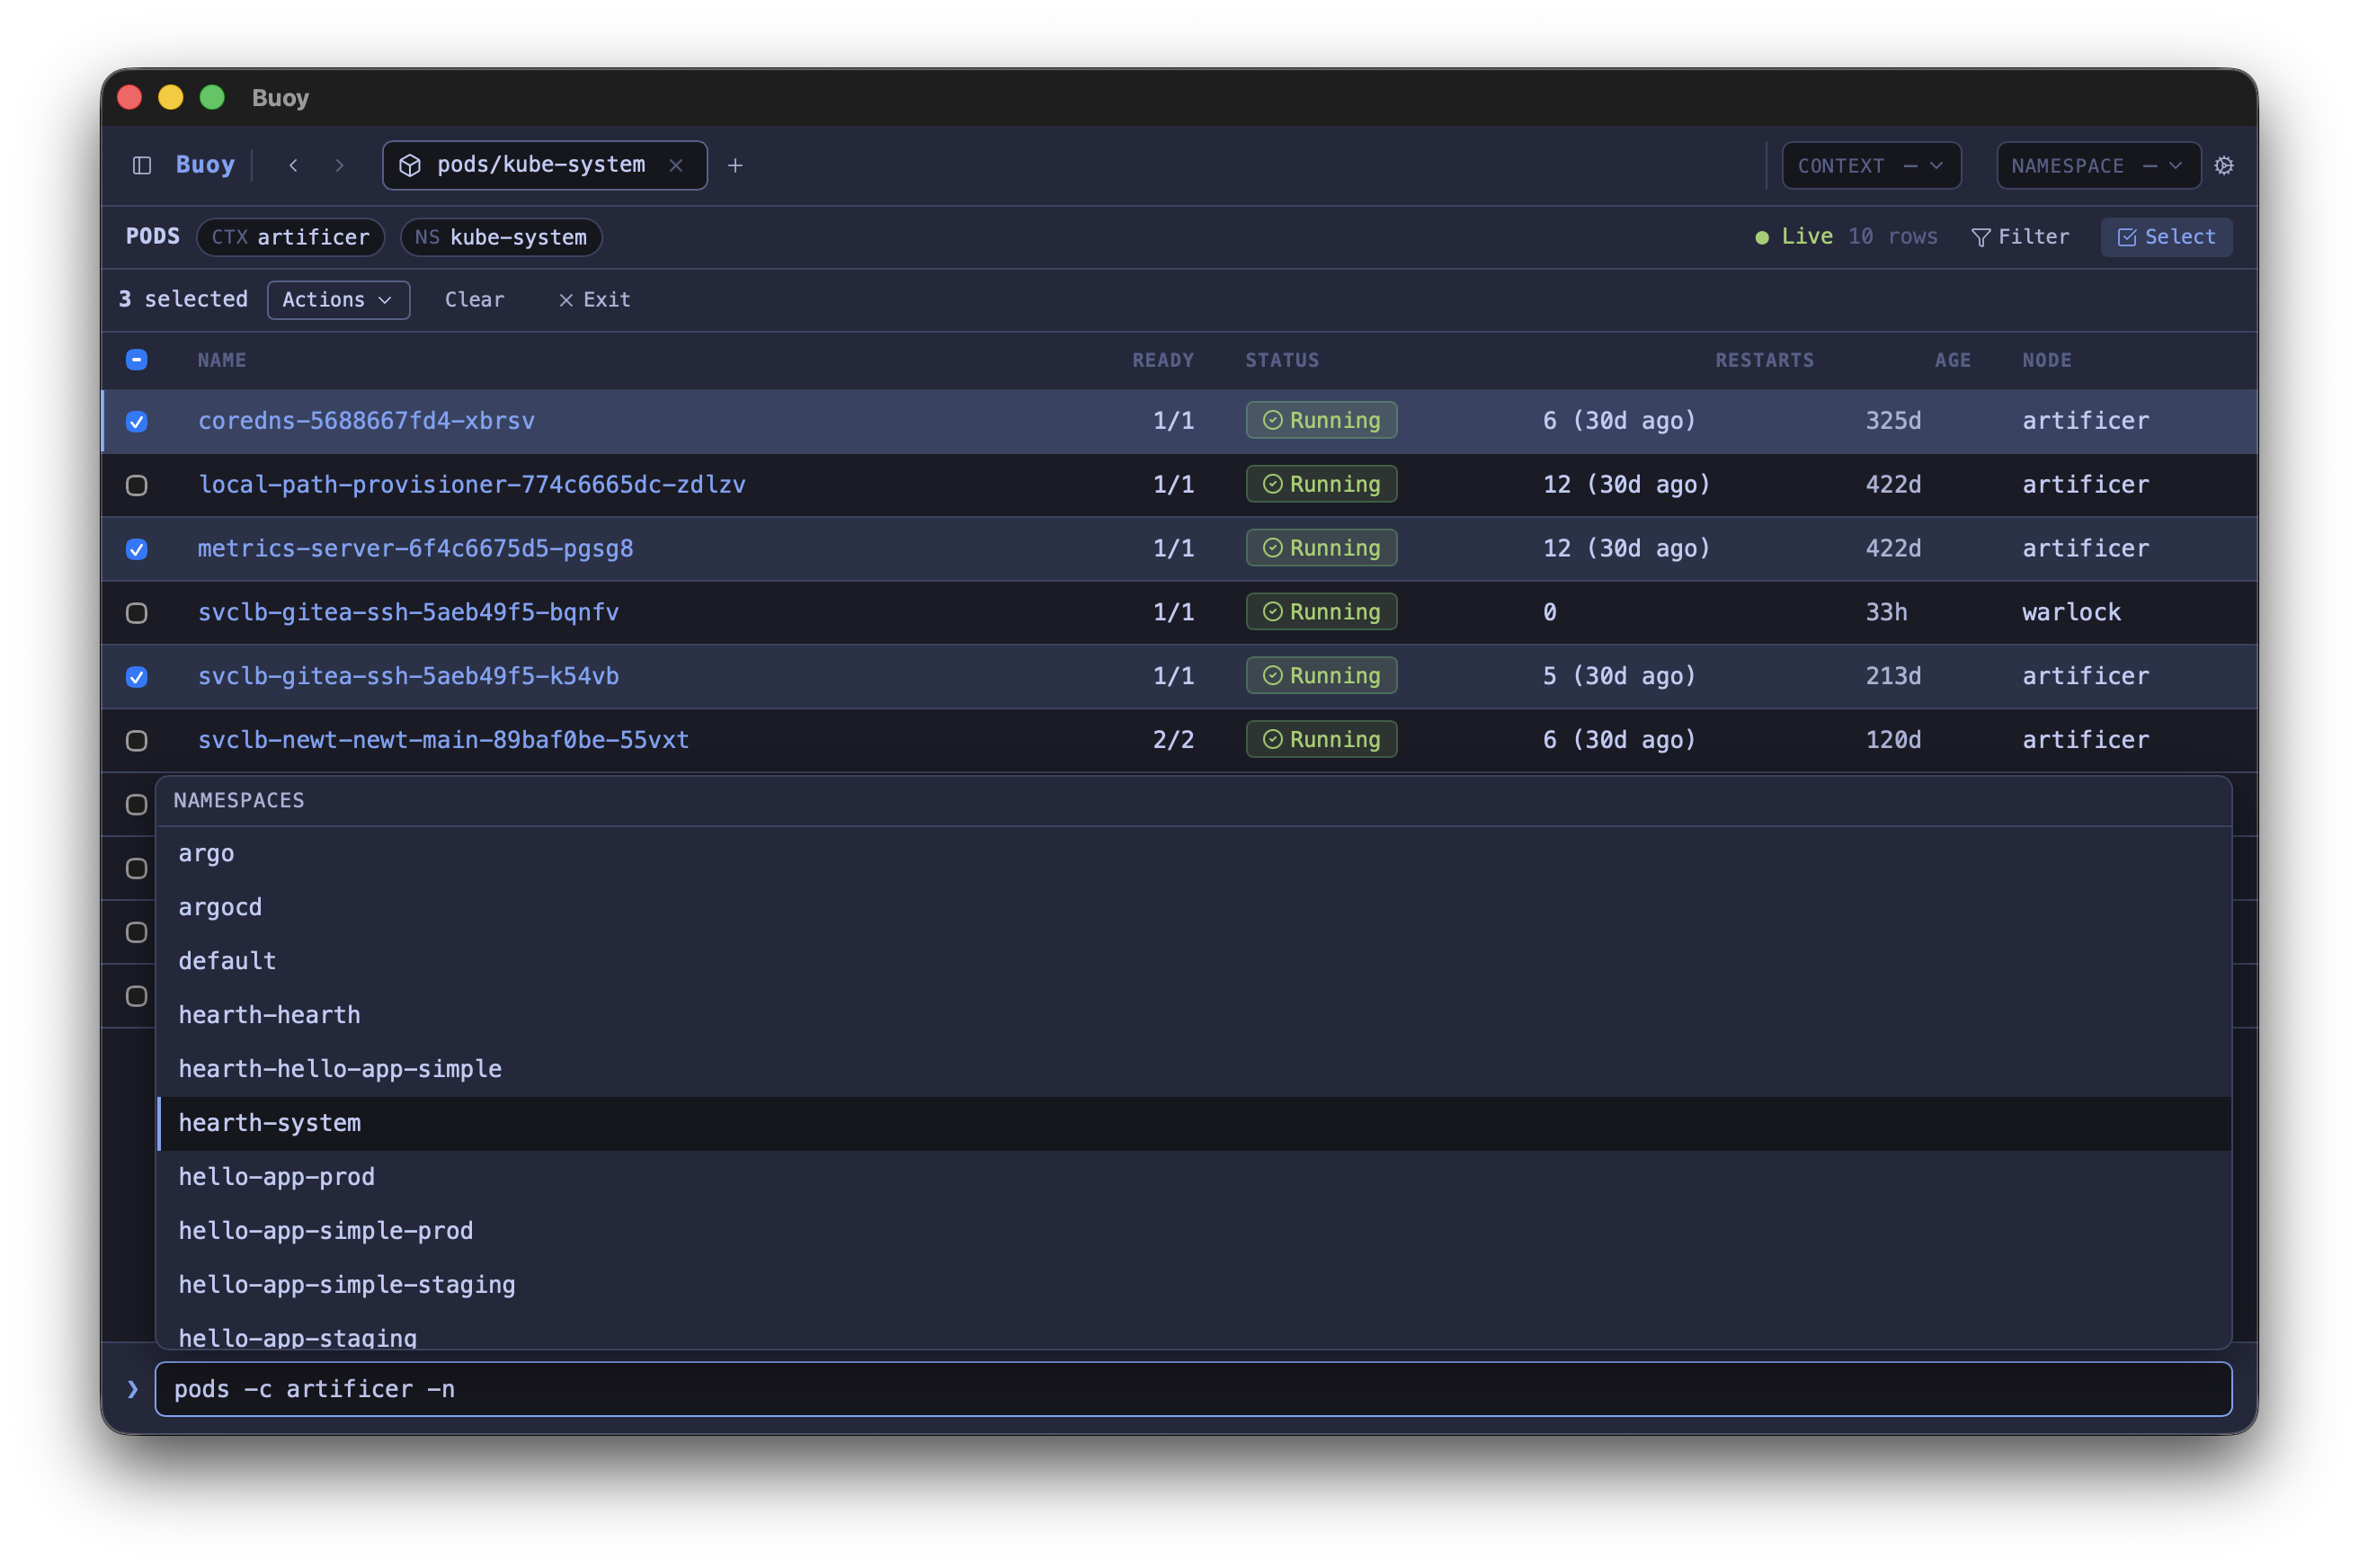
Task: Choose highlighted hearth-system namespace
Action: tap(1194, 1123)
